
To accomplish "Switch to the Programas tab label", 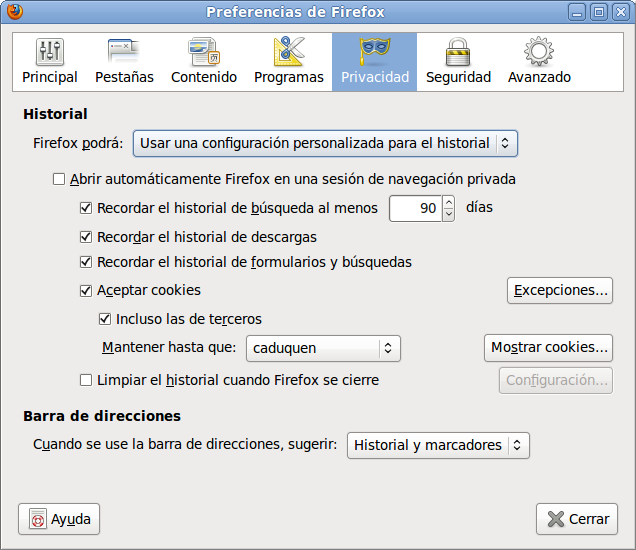I will (x=289, y=77).
